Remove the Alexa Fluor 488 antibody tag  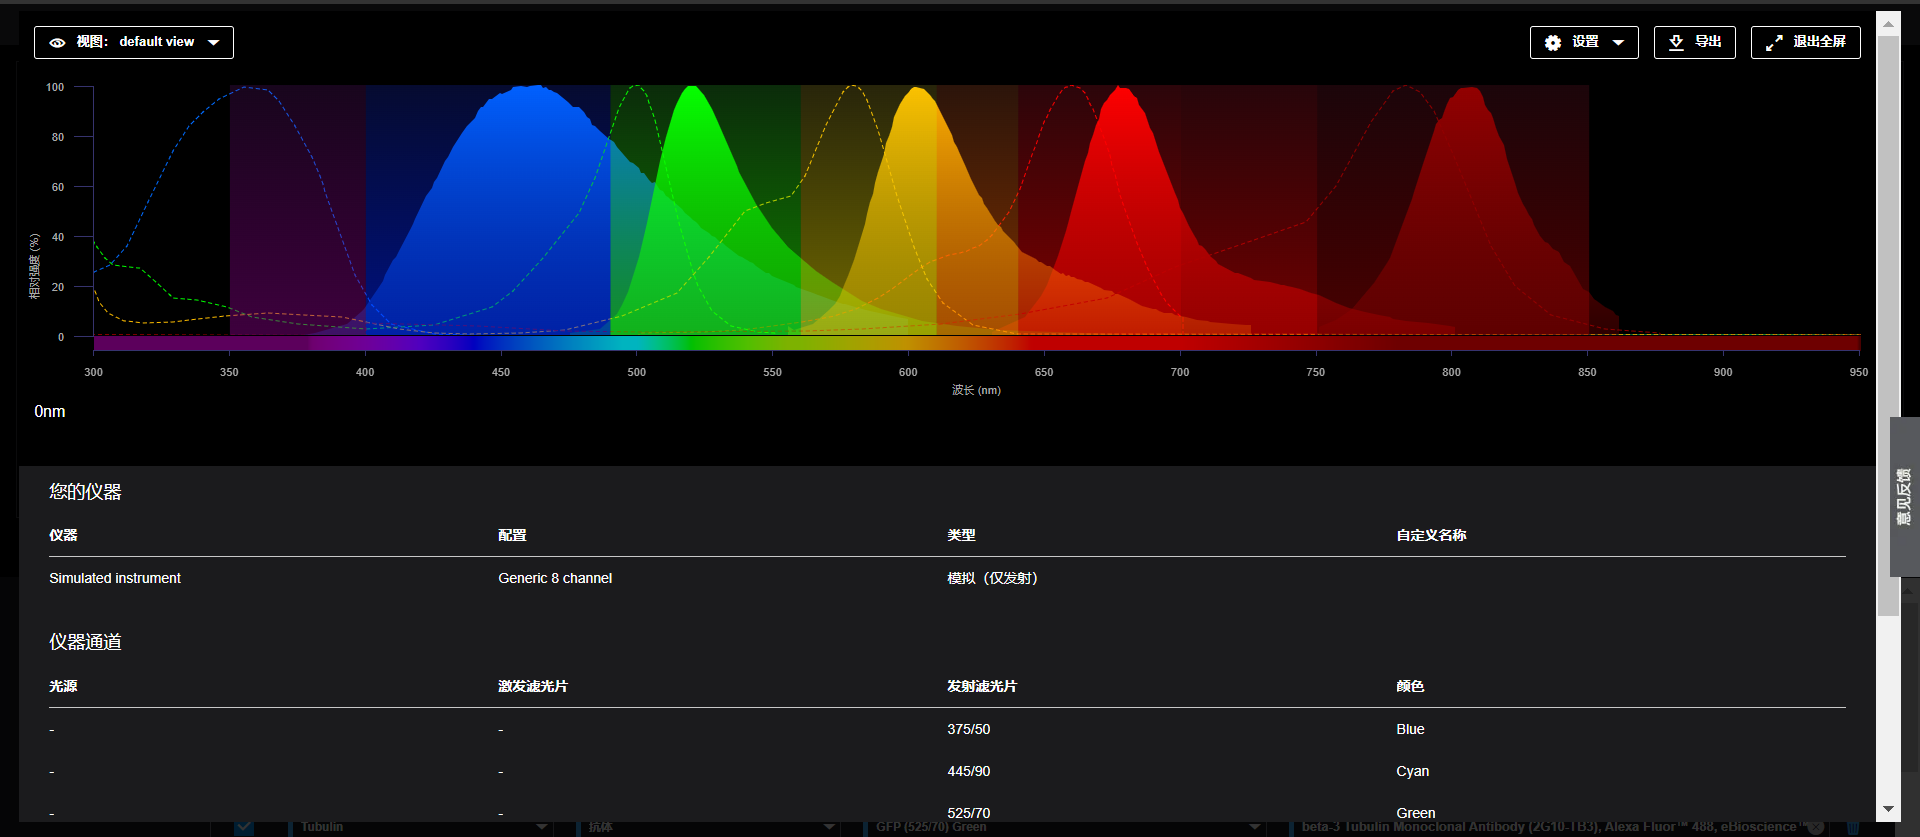(1815, 828)
